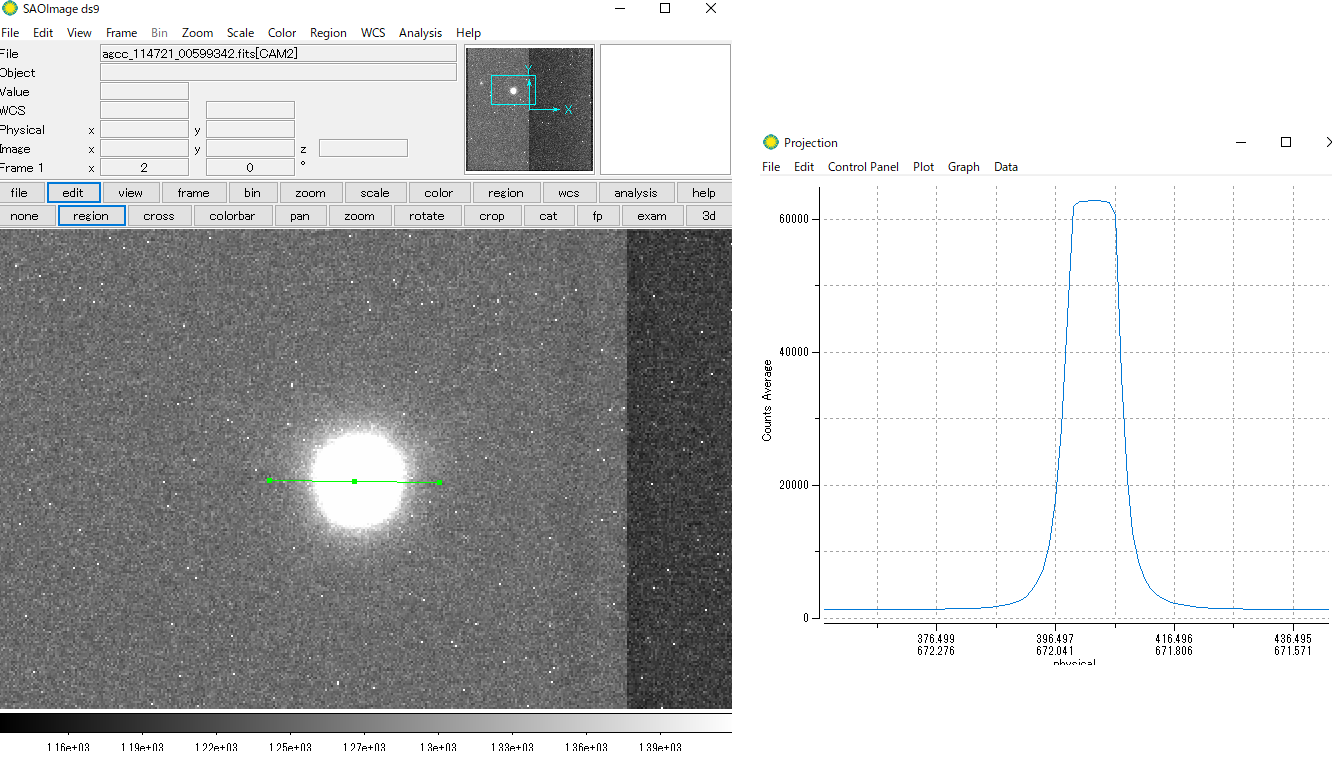Viewport: 1332px width, 774px height.
Task: Select the 'exam' edit mode button
Action: pos(652,216)
